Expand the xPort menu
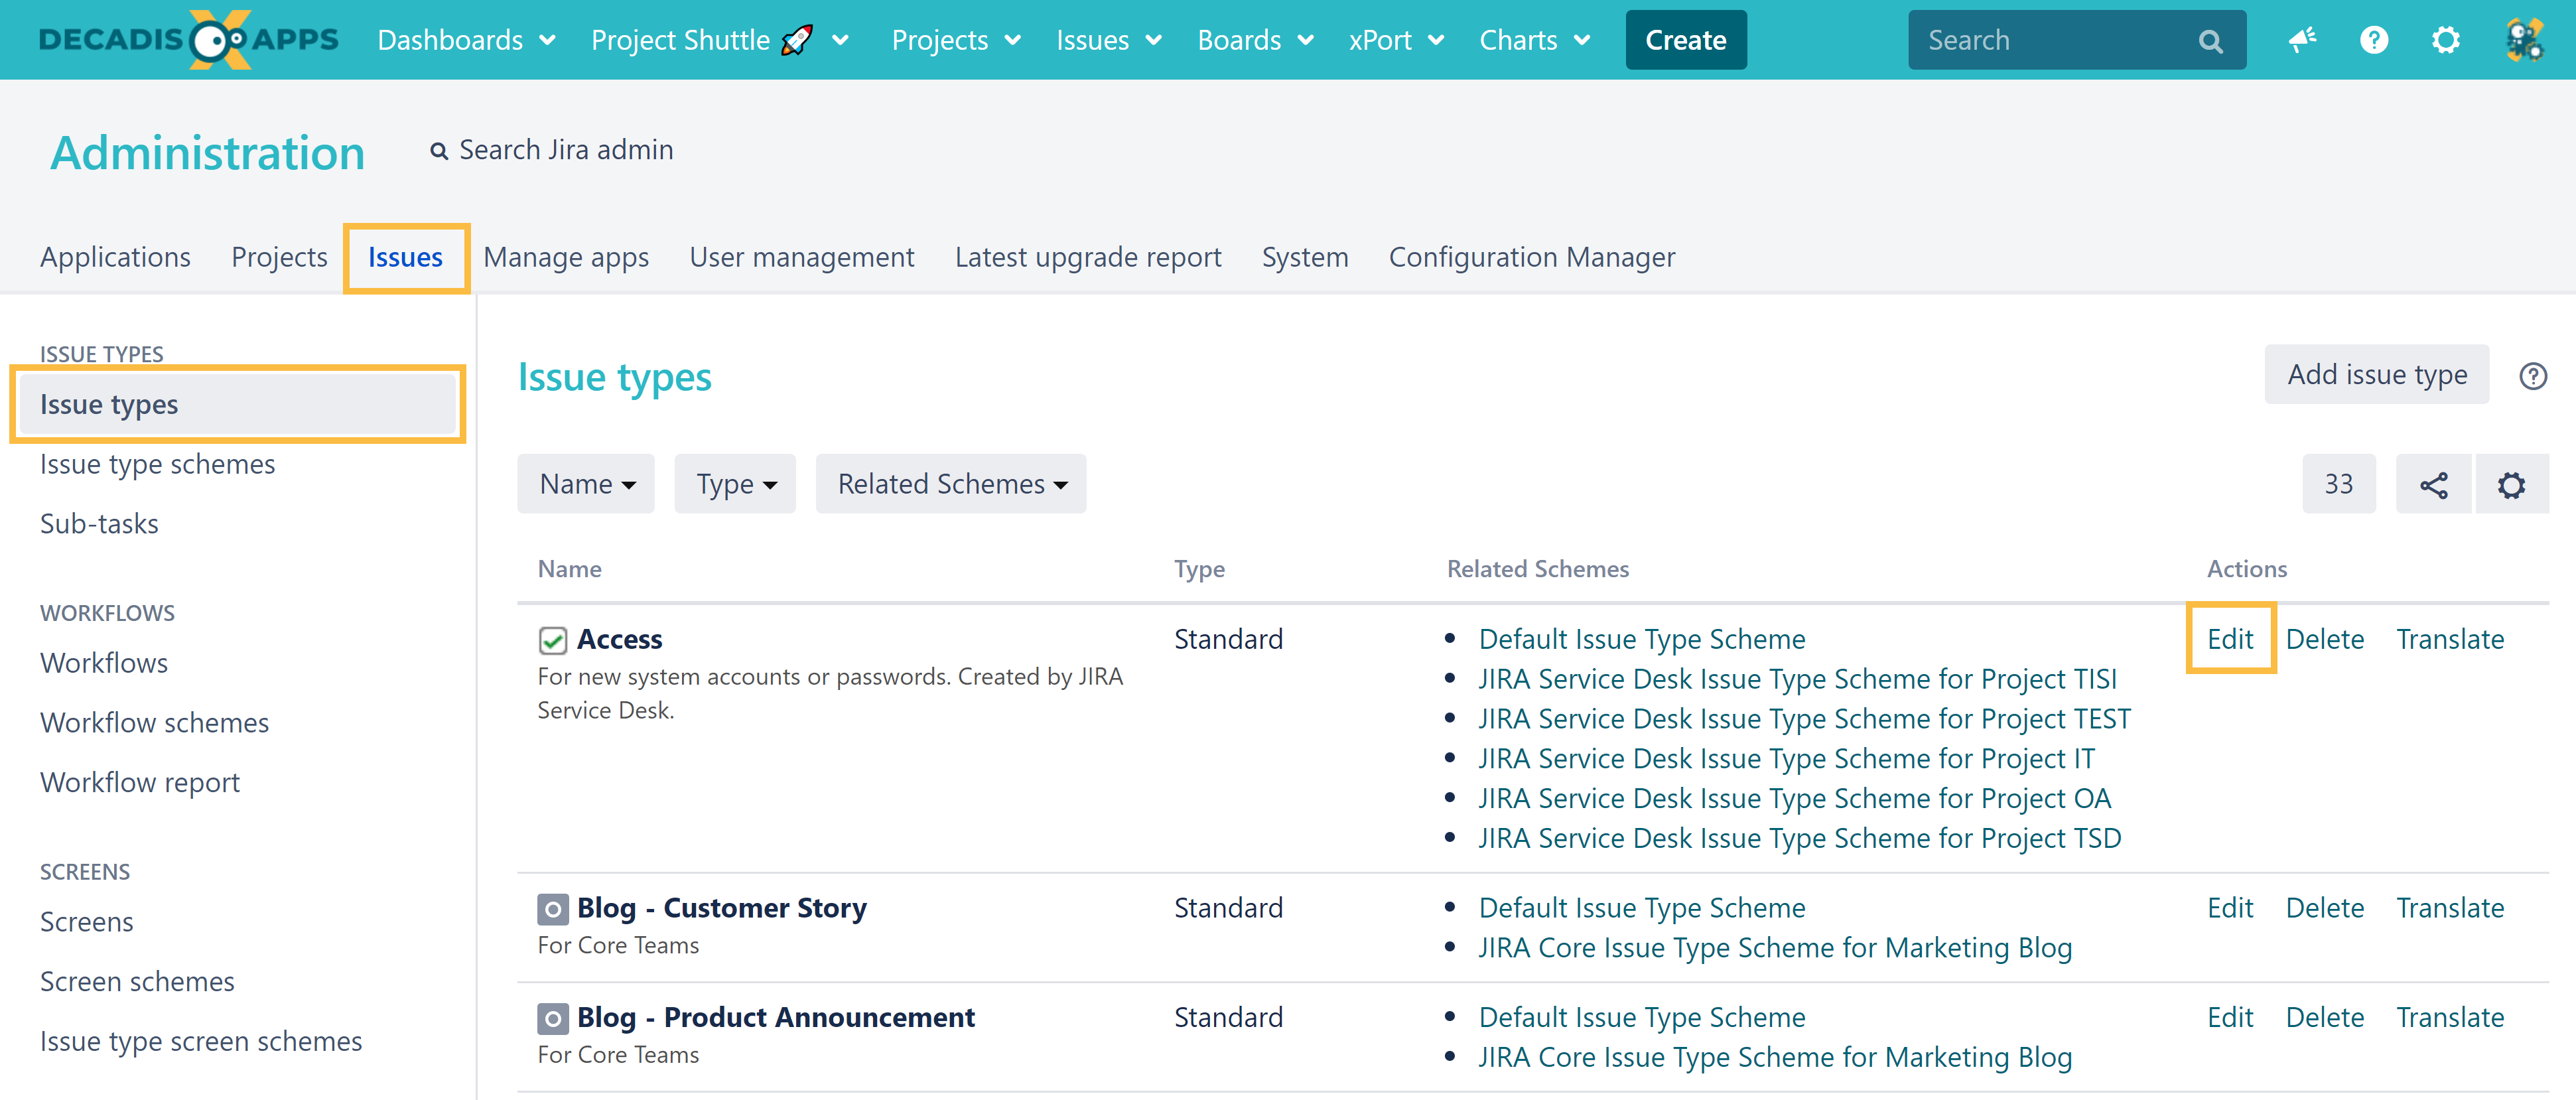This screenshot has height=1100, width=2576. pyautogui.click(x=1396, y=40)
